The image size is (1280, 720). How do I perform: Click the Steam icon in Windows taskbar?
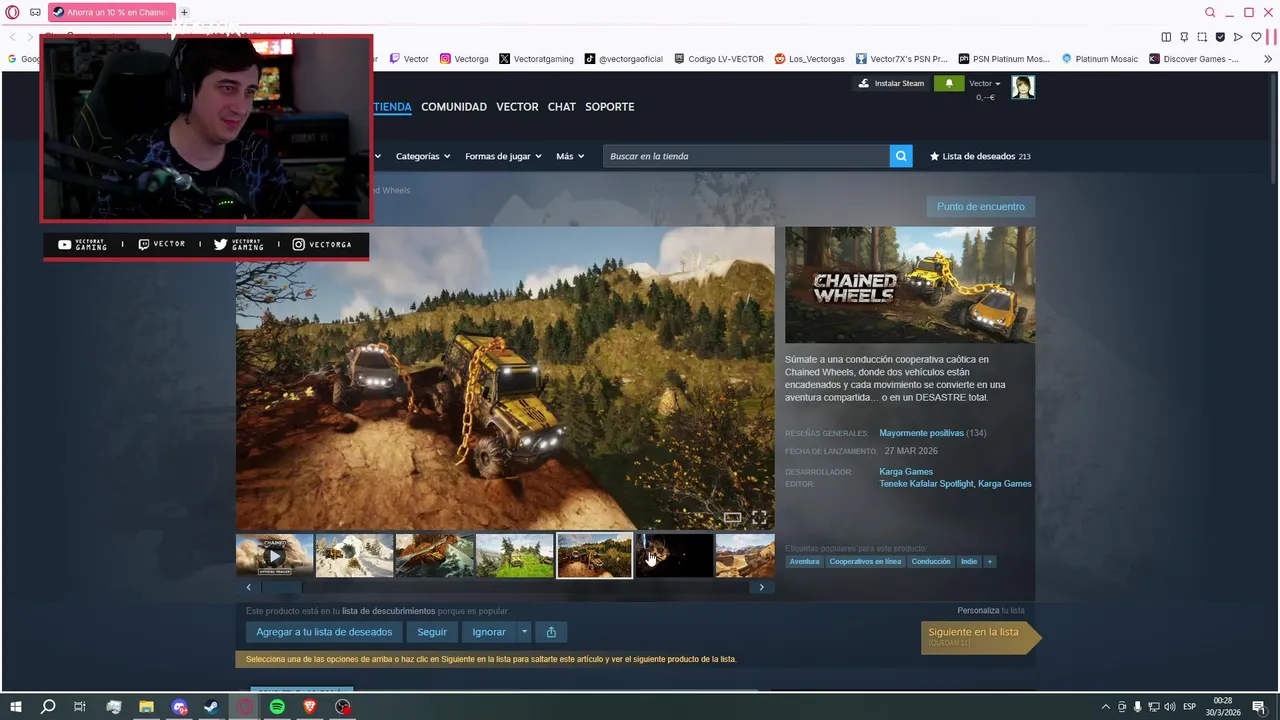(211, 707)
